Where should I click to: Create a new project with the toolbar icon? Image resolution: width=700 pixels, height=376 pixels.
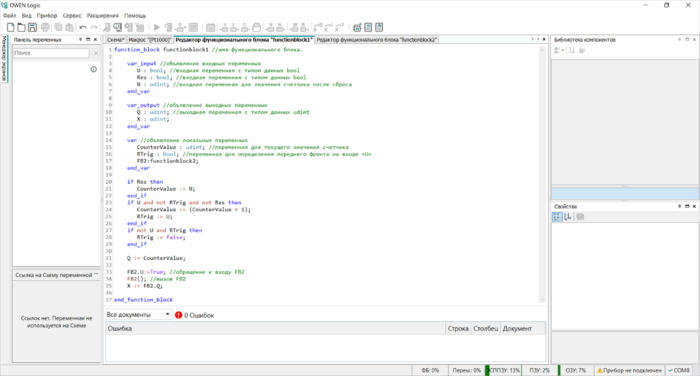click(11, 28)
